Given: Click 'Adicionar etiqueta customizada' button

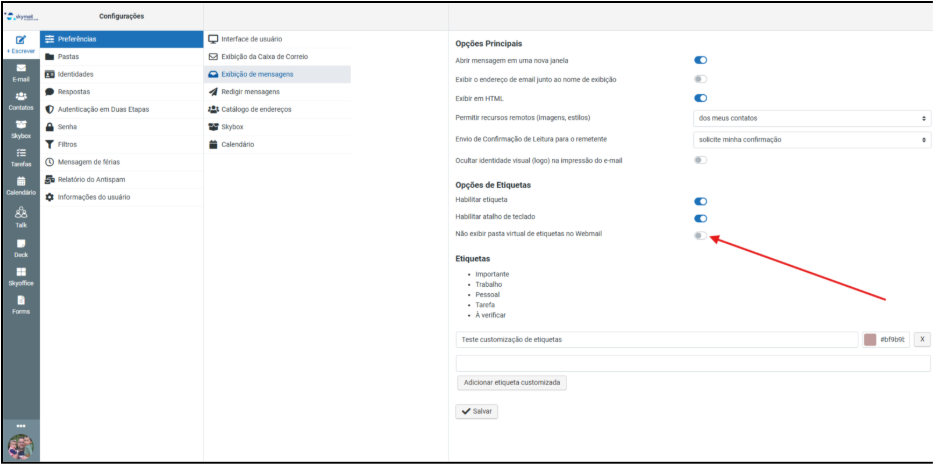Looking at the screenshot, I should [513, 382].
